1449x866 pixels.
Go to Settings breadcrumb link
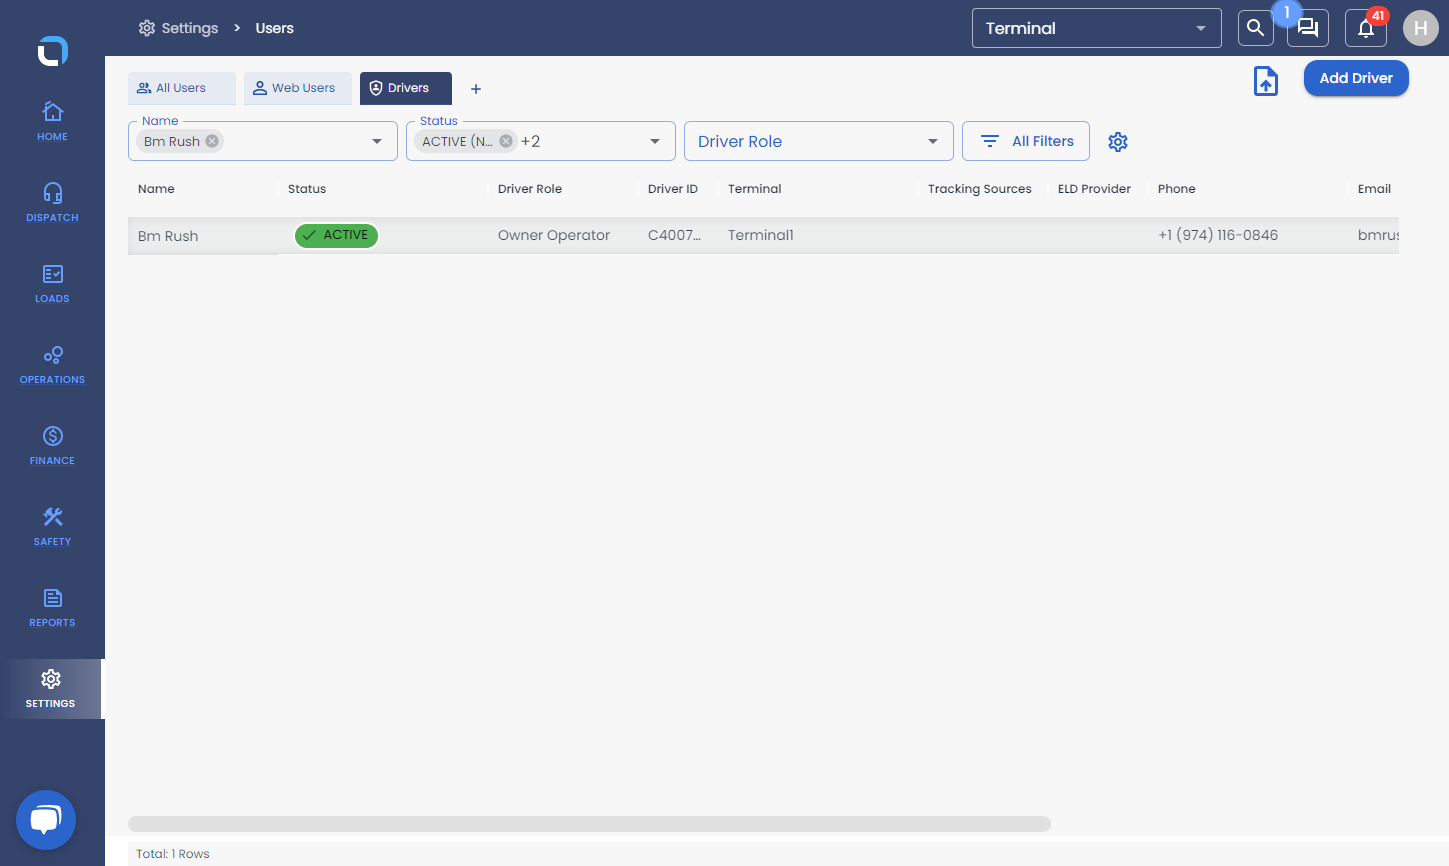[x=179, y=28]
